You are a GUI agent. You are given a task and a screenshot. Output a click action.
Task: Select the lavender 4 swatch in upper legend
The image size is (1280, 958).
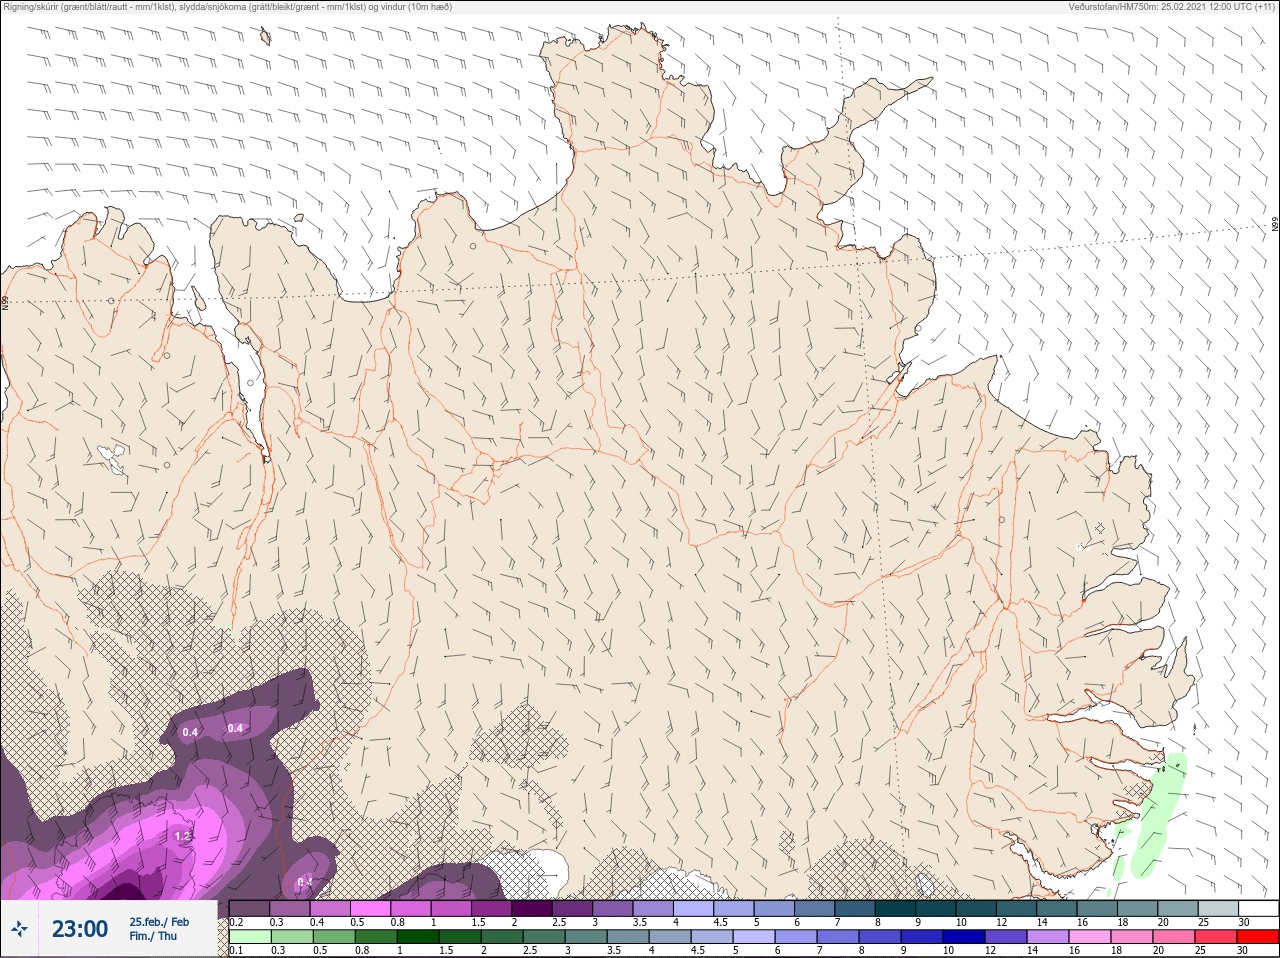pyautogui.click(x=695, y=908)
